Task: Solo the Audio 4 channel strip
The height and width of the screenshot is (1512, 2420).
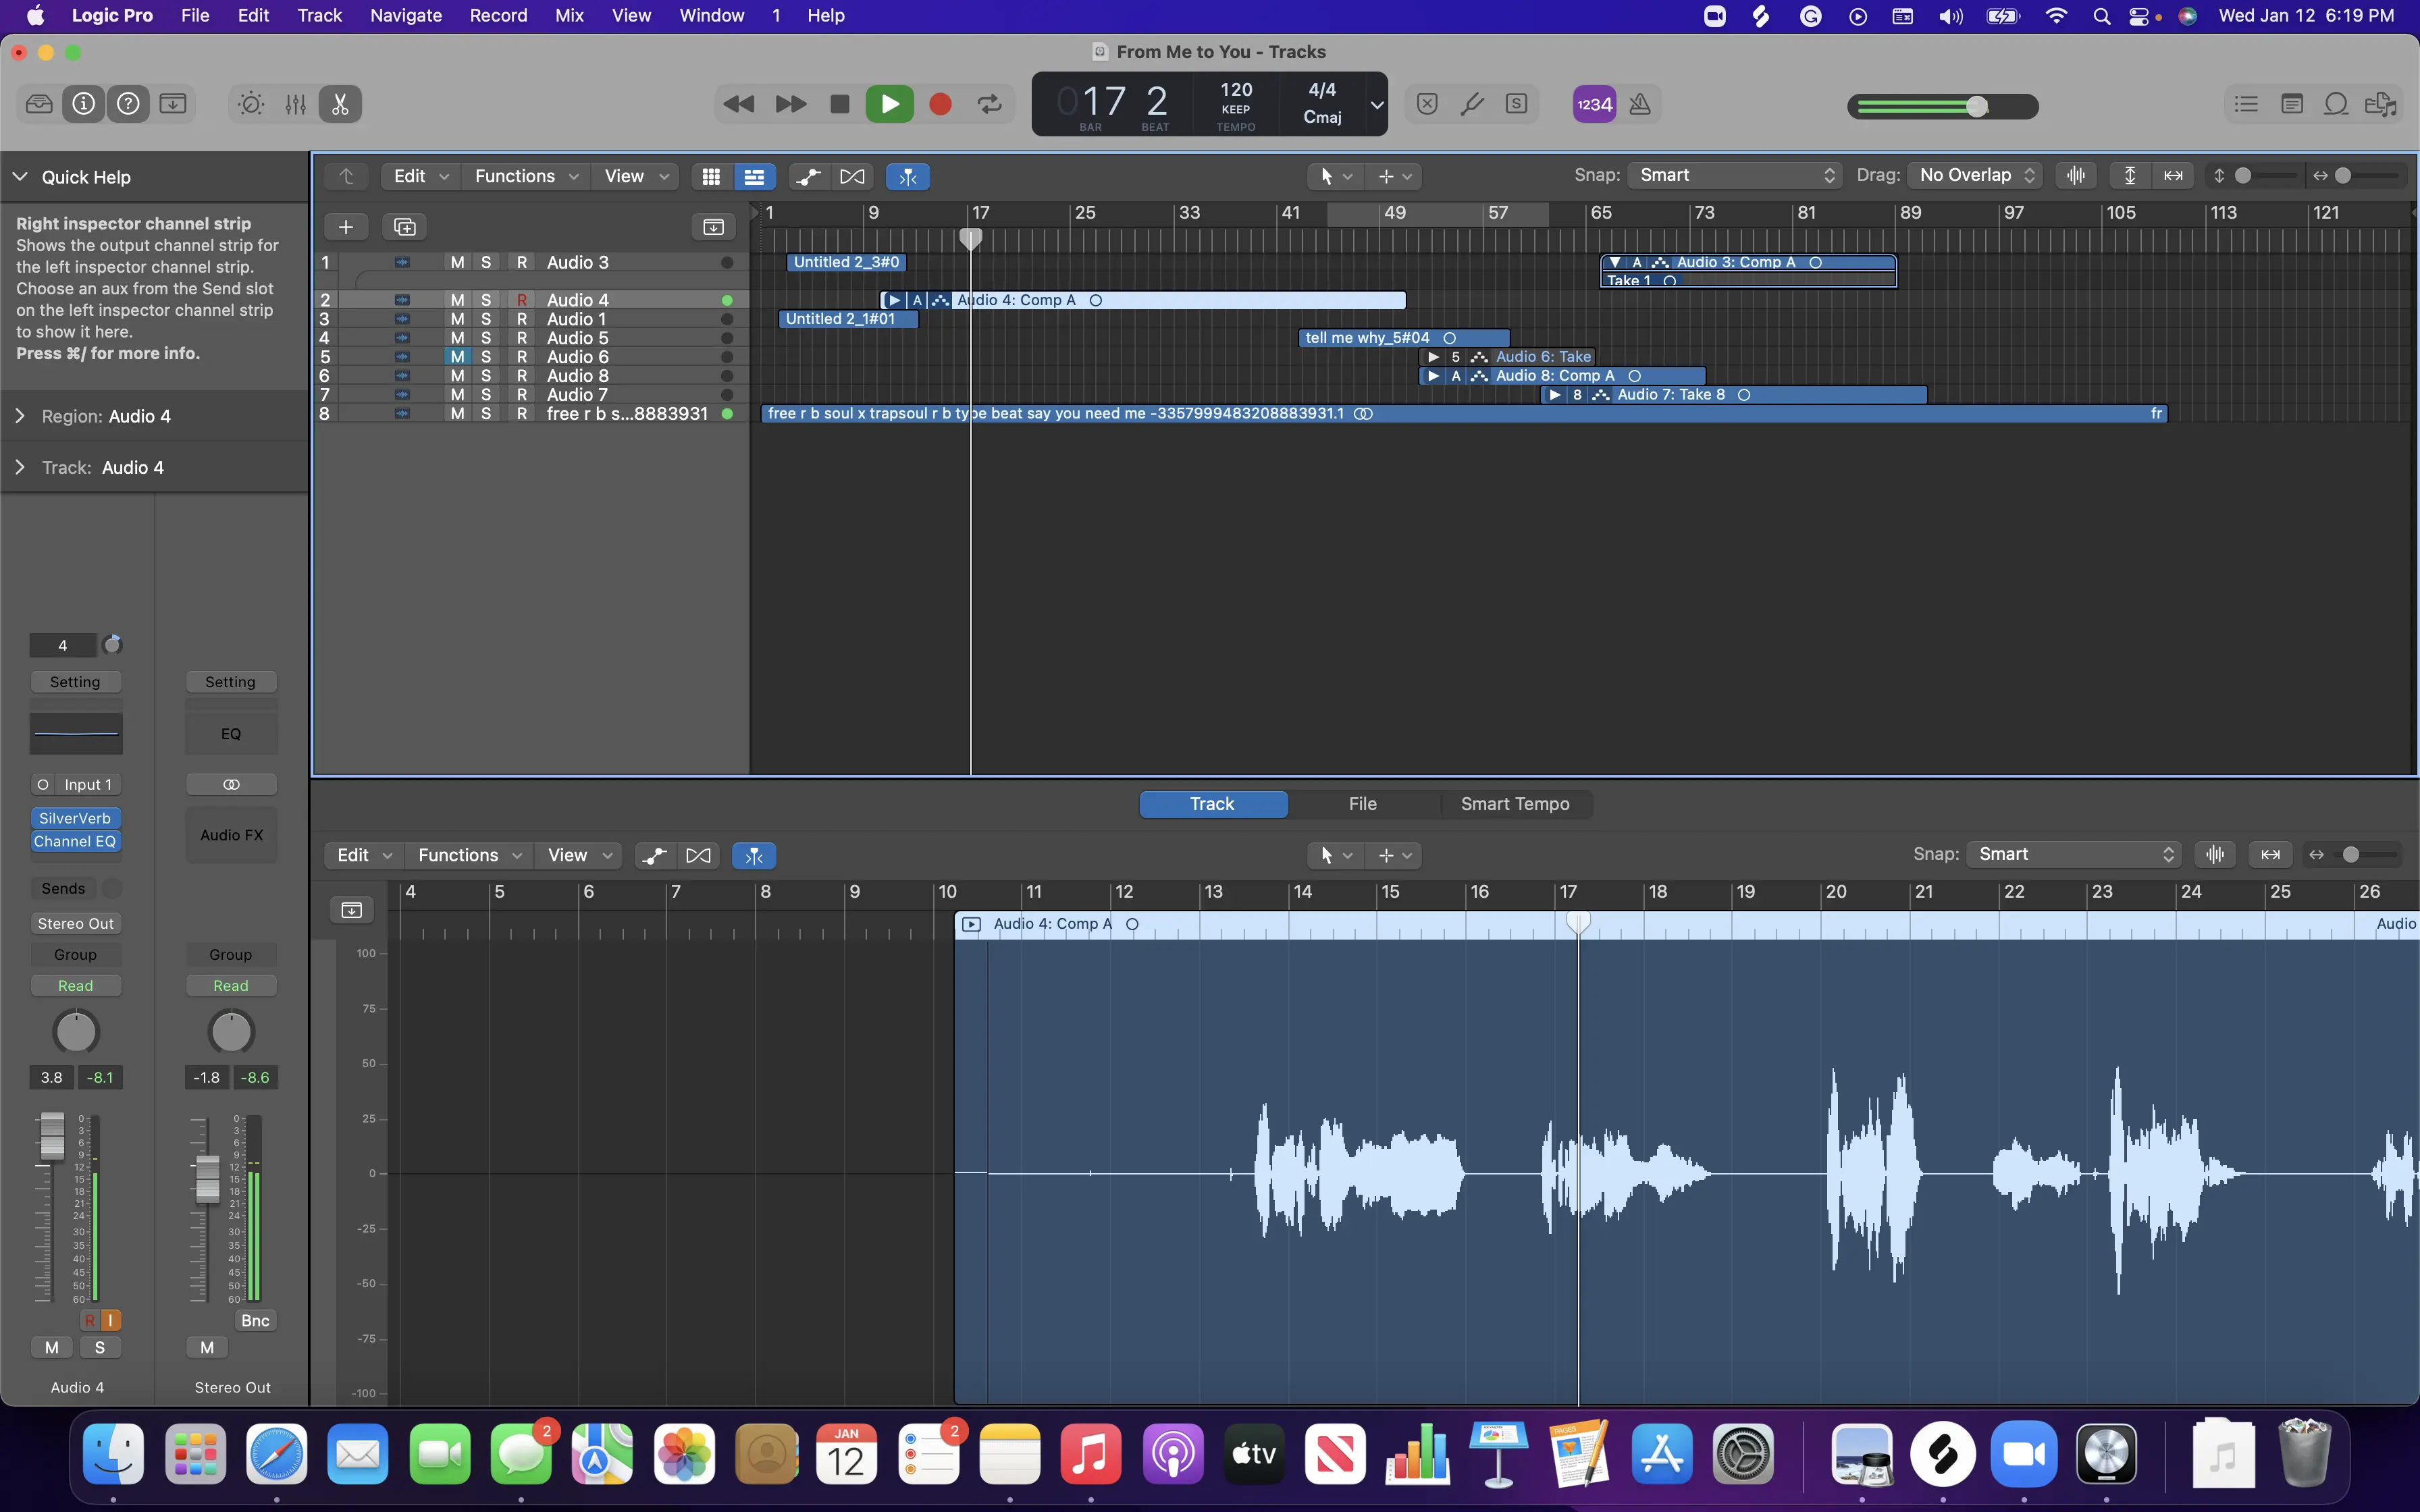Action: 99,1347
